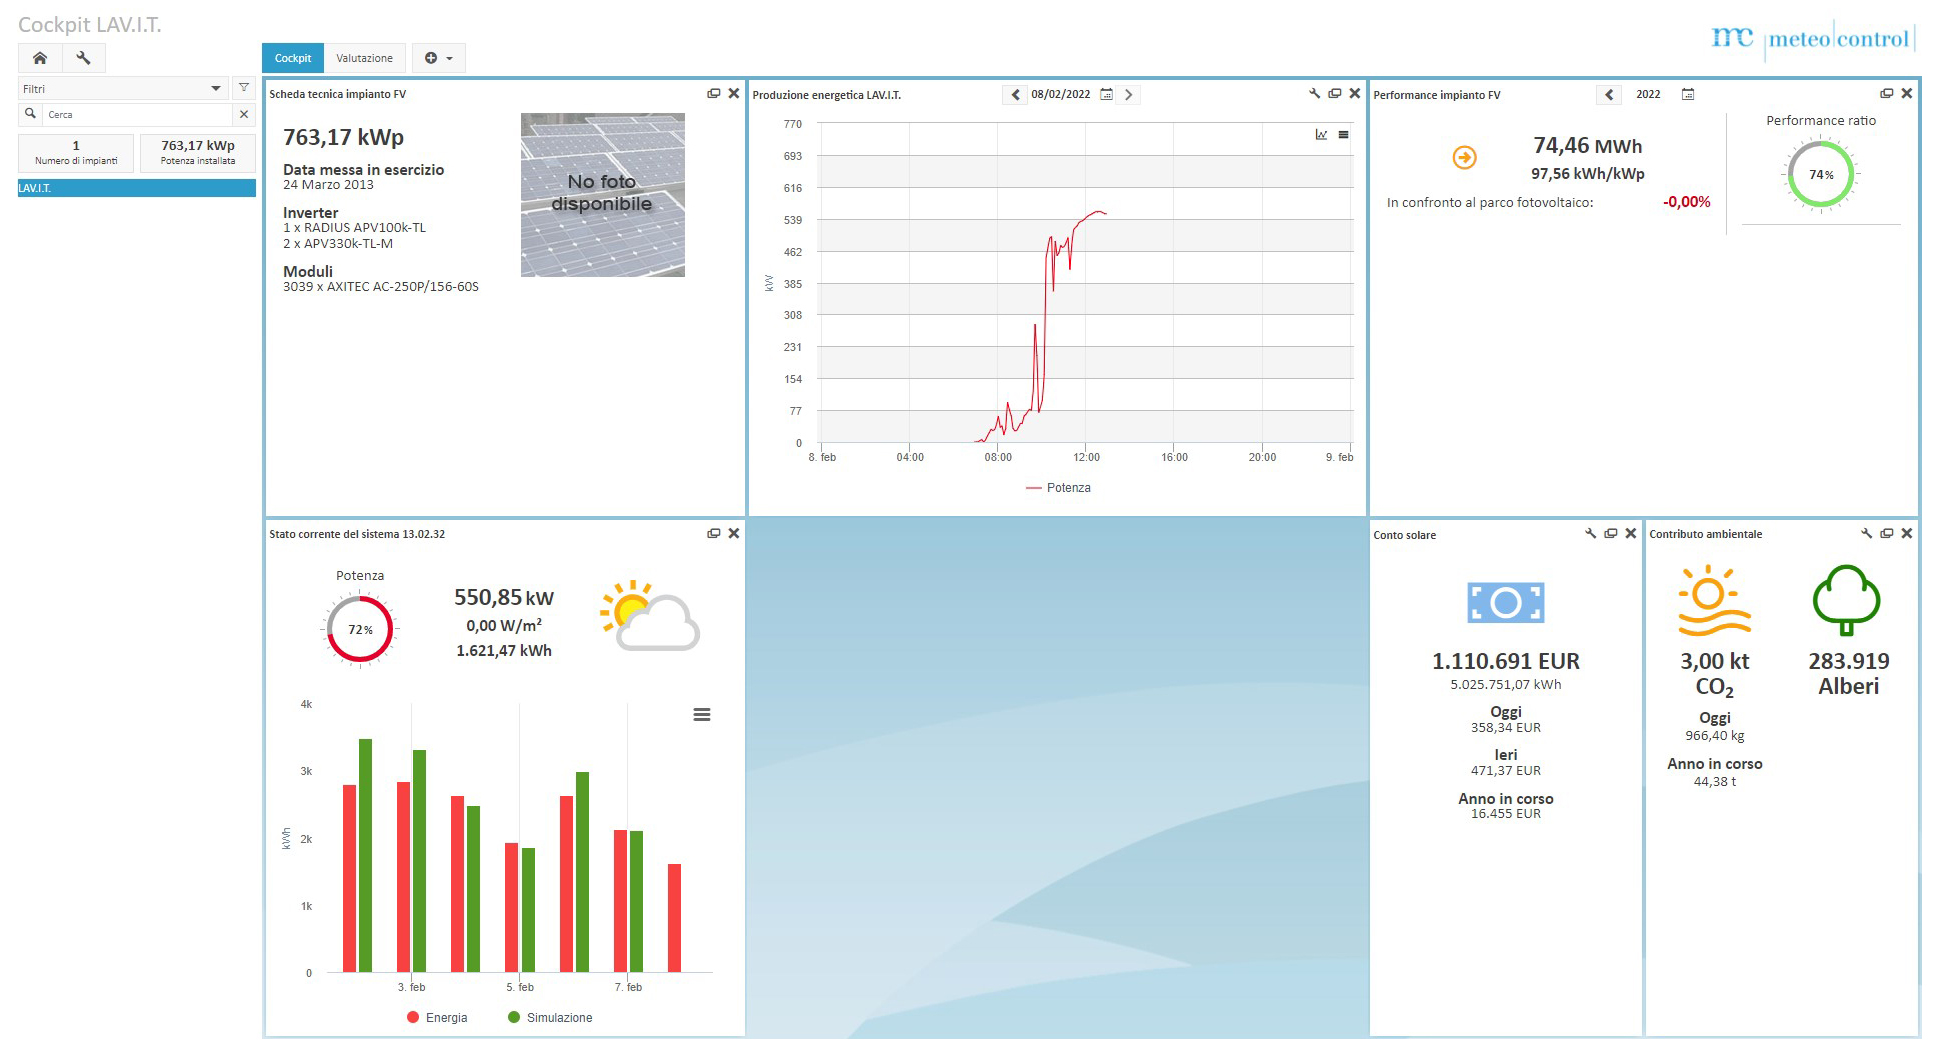Toggle the Simulazione series in the legend
Screen dimensions: 1940x1054
(550, 1018)
